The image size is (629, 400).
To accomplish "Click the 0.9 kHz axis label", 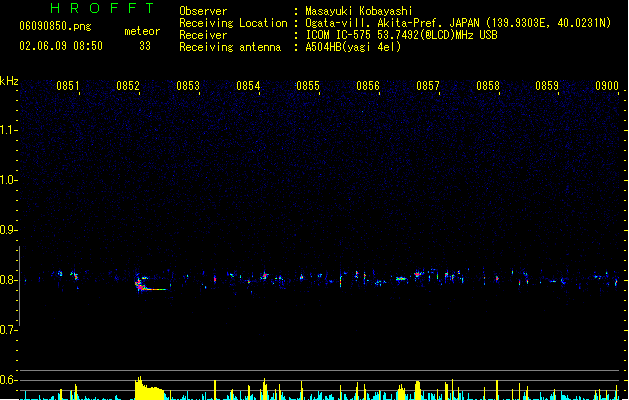I will point(8,230).
